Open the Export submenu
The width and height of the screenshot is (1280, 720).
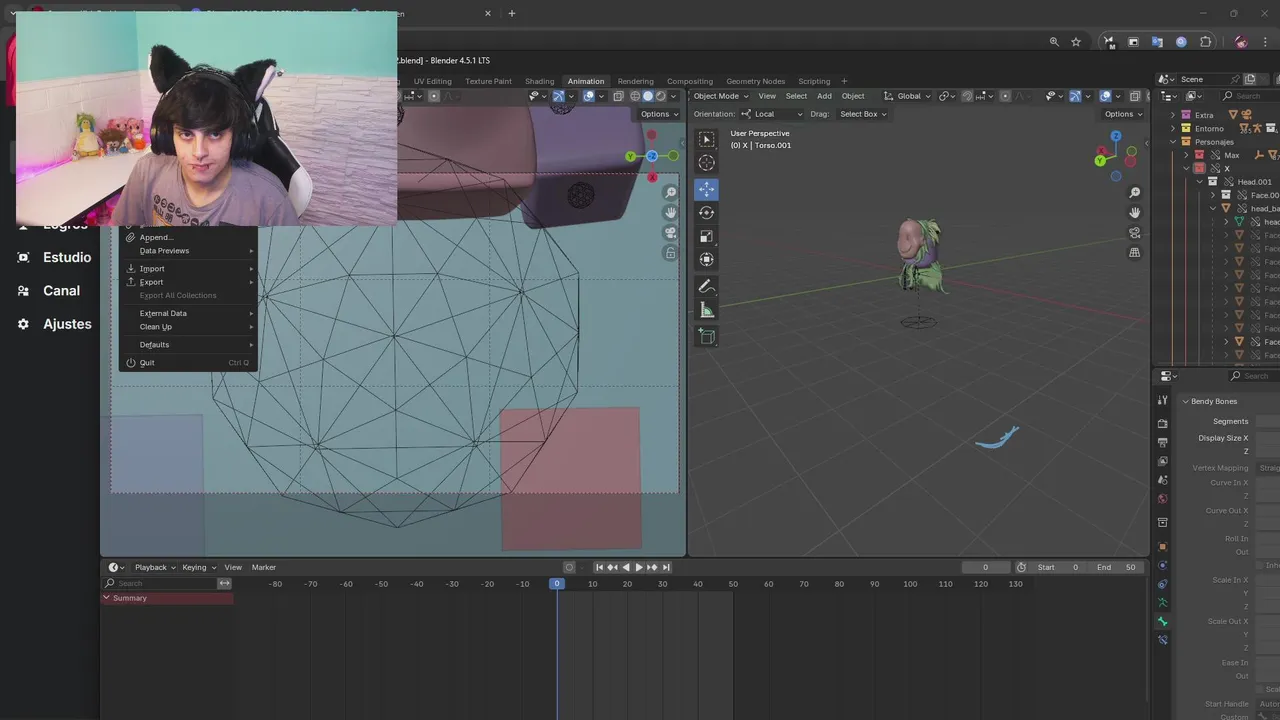(189, 282)
